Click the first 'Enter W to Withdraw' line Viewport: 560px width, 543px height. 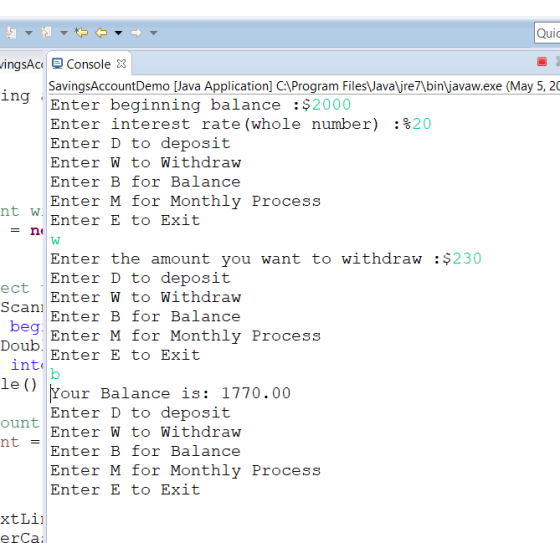point(146,163)
